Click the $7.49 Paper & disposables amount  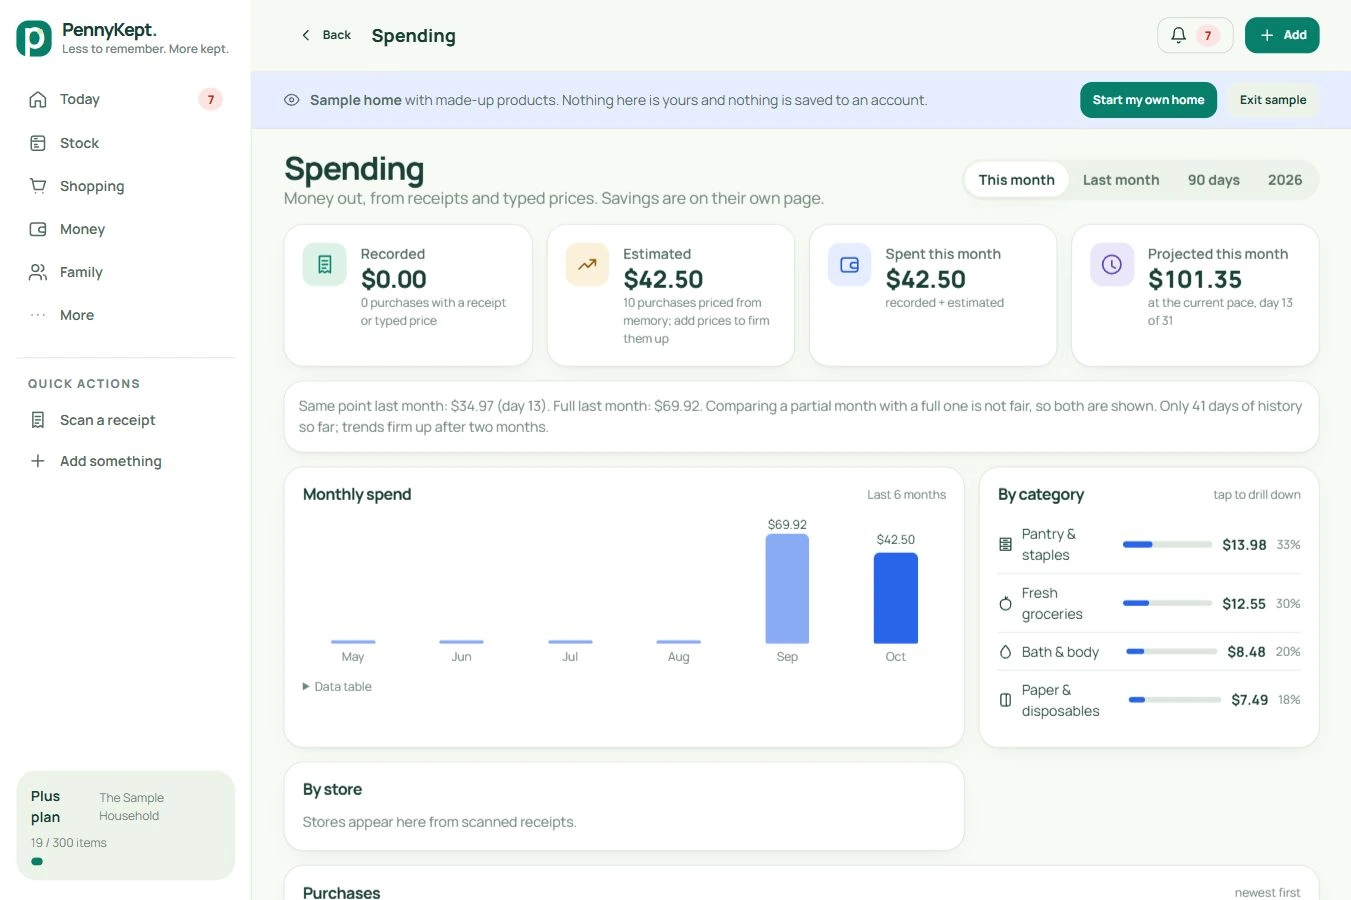[x=1249, y=700]
